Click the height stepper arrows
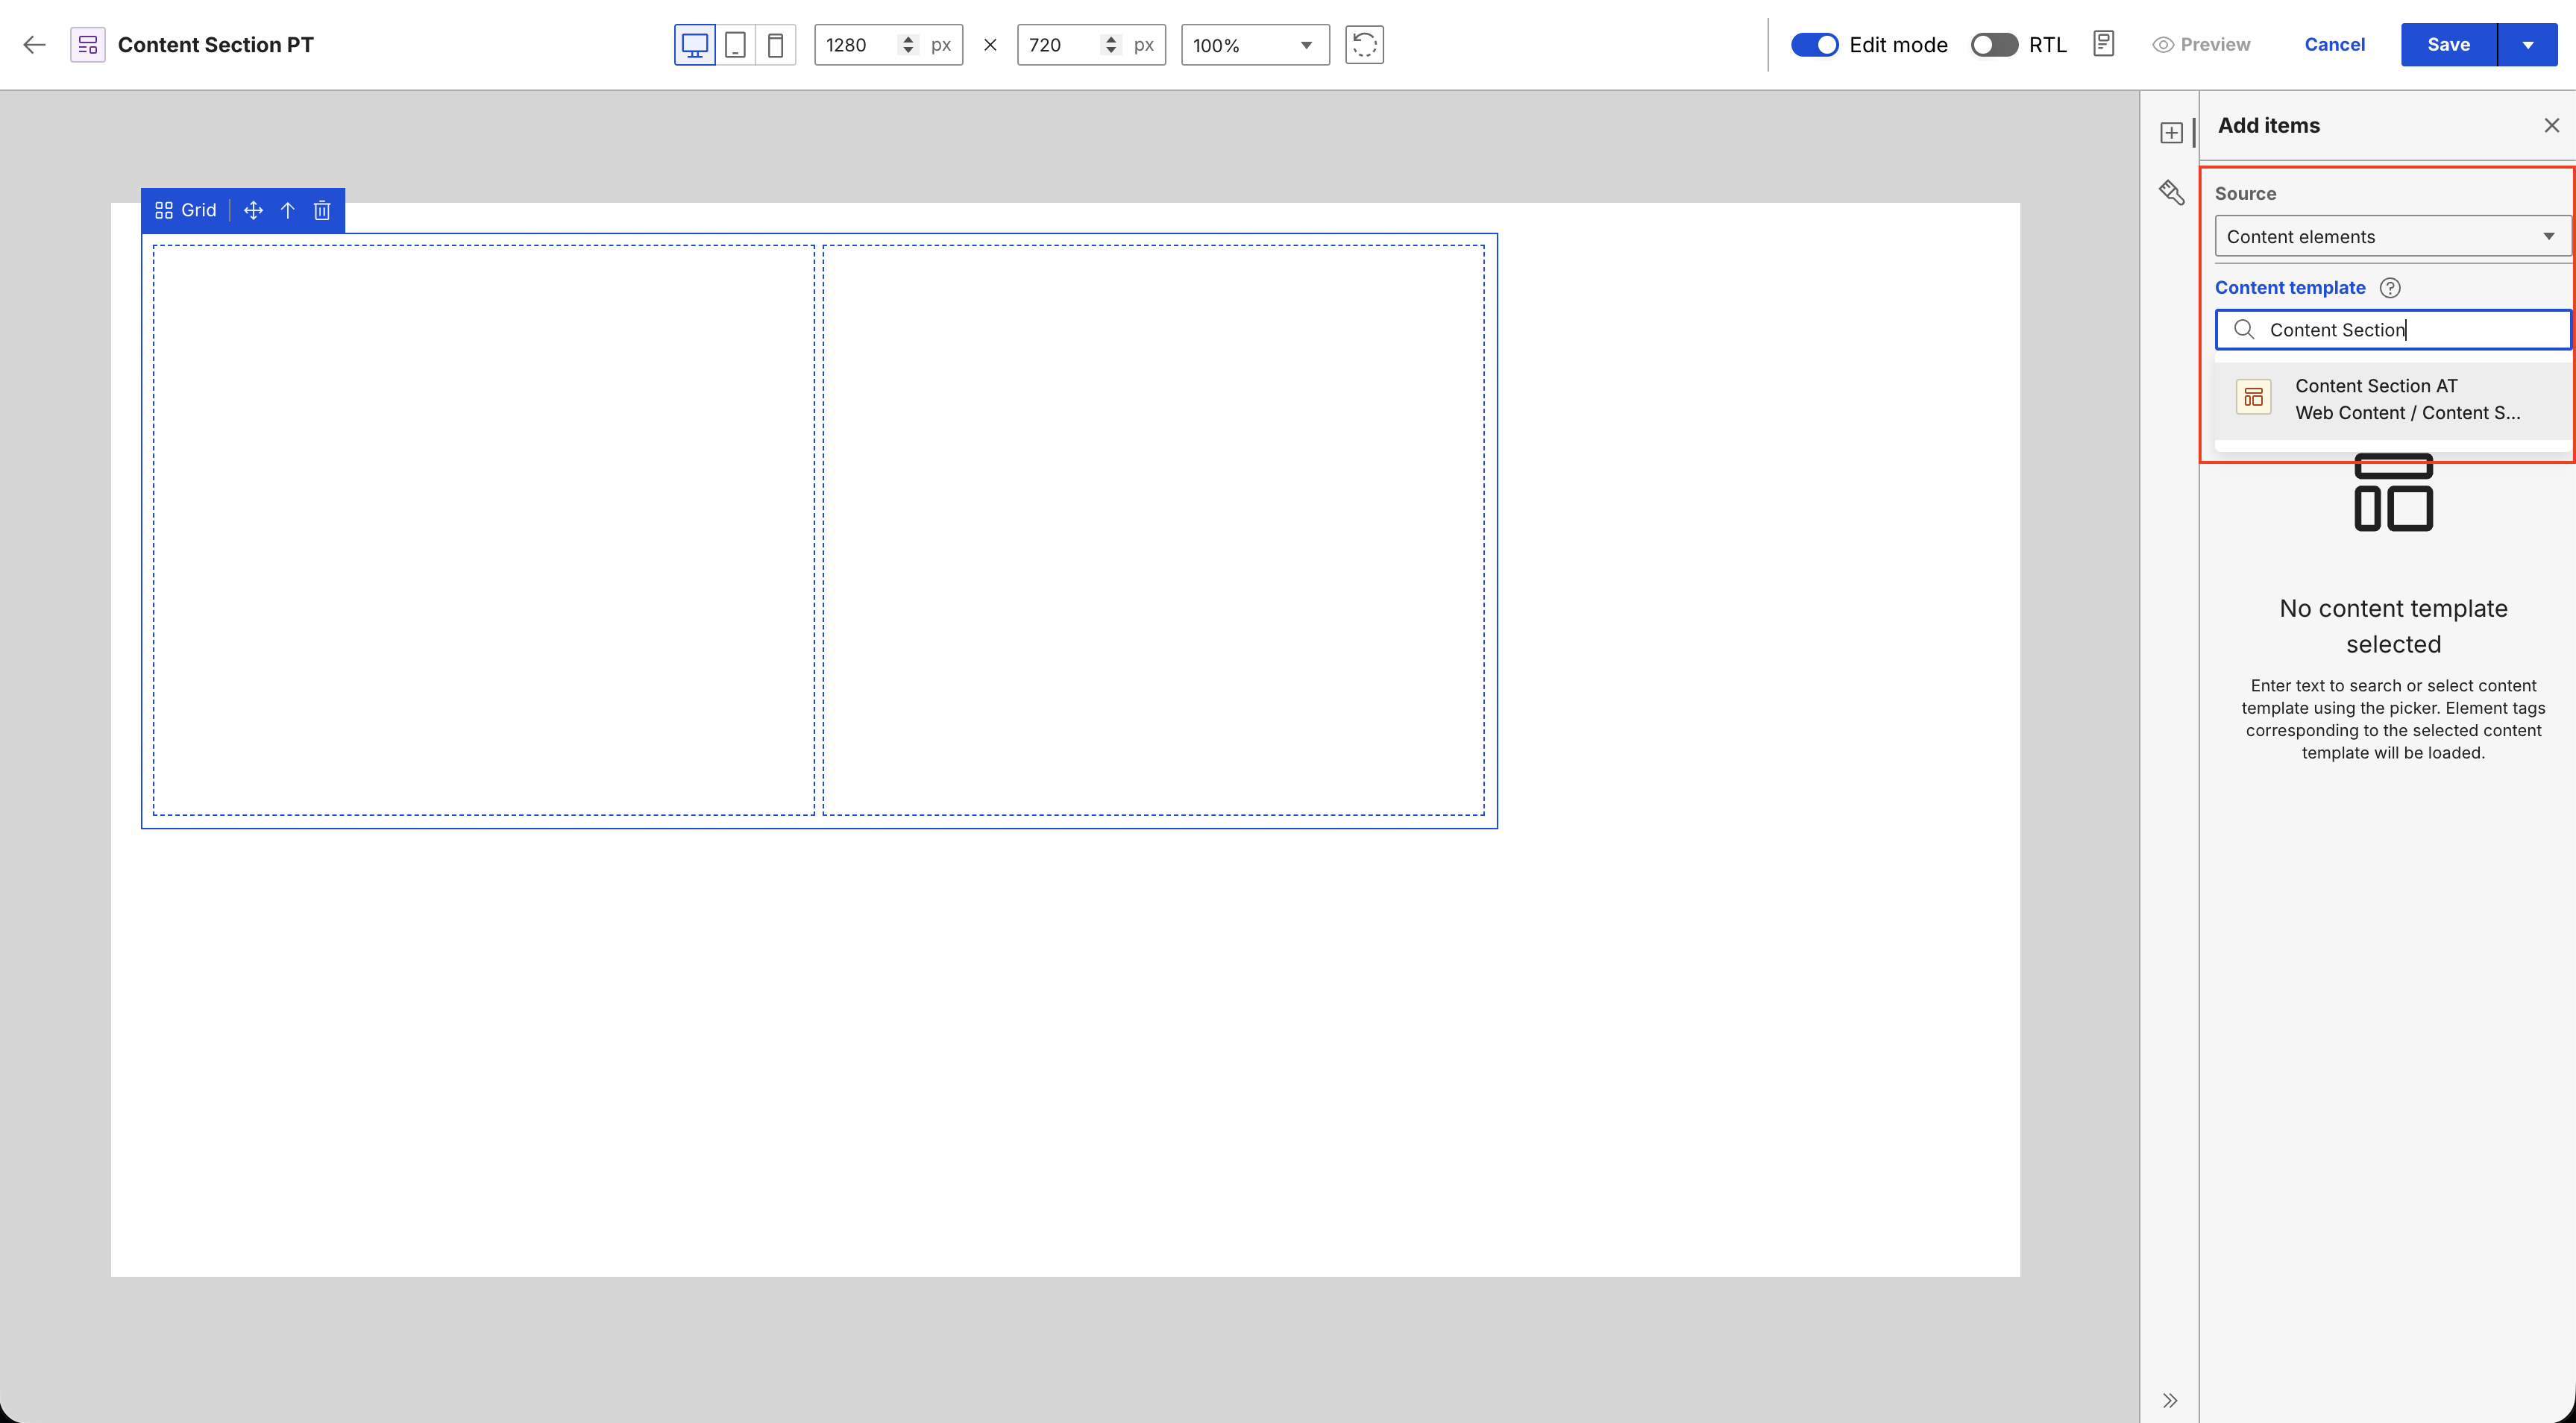 point(1110,45)
